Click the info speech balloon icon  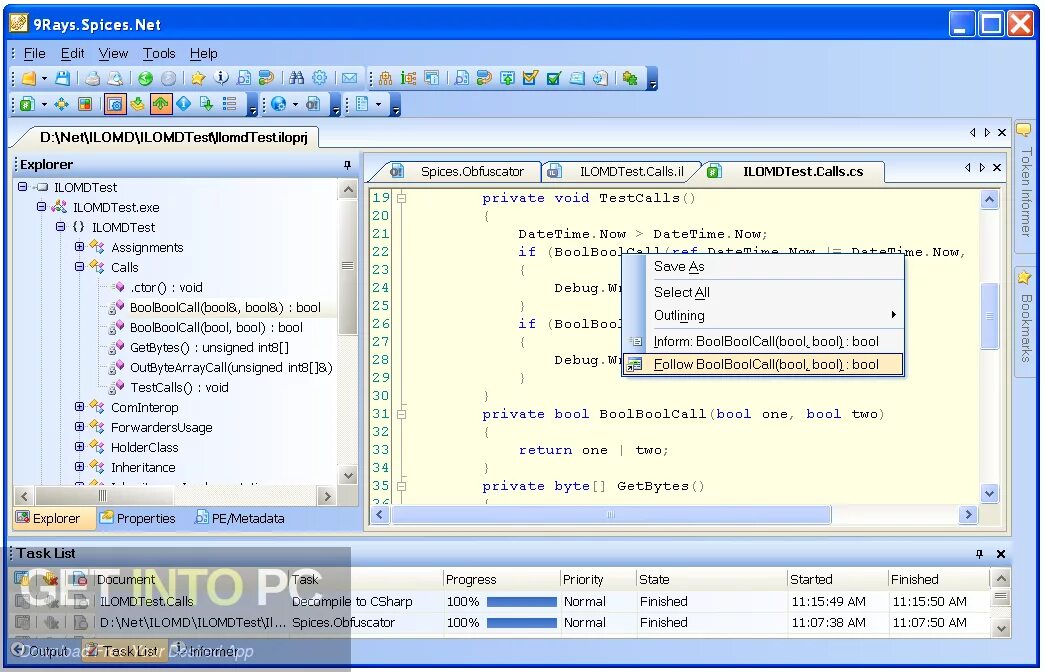(221, 79)
